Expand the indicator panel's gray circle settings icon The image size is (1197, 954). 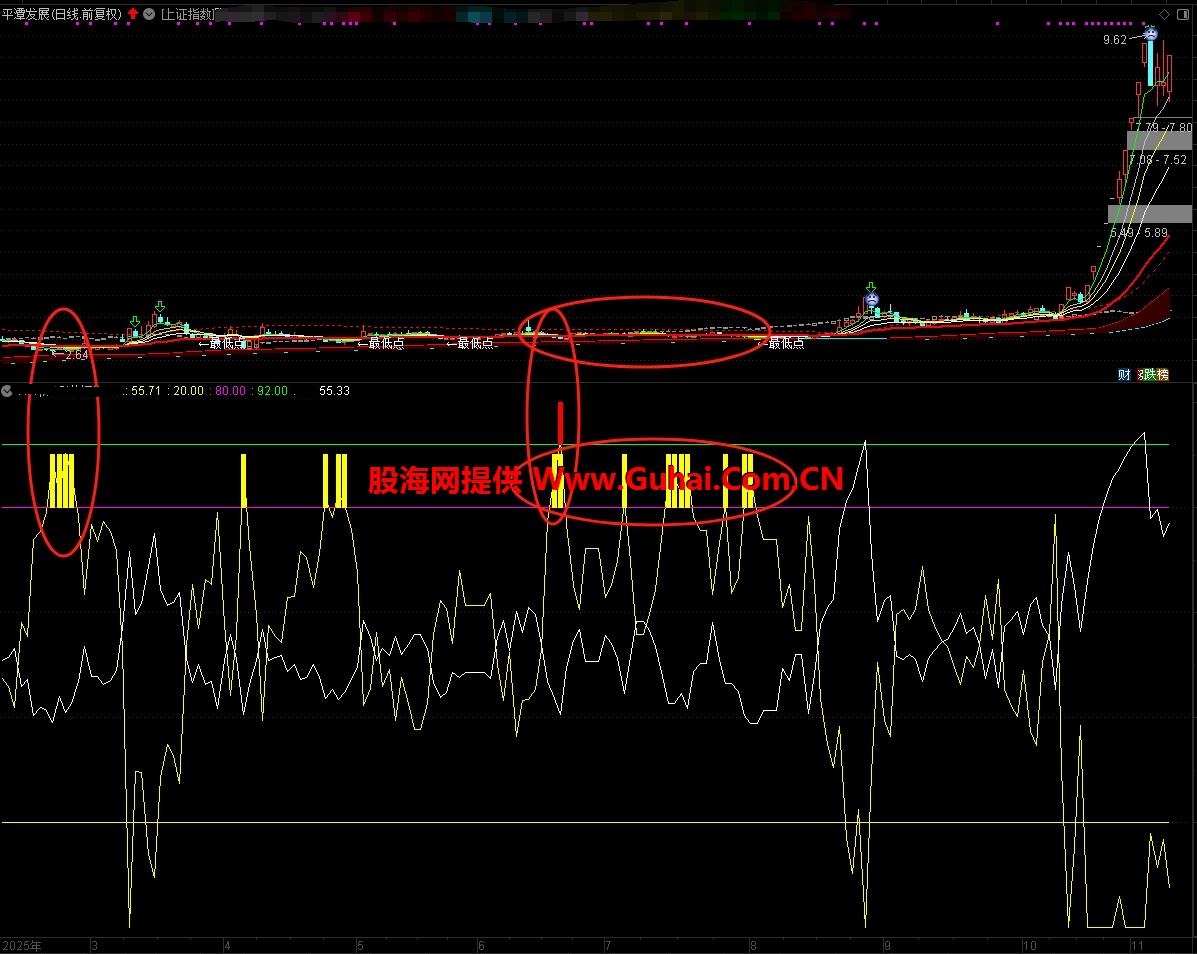click(7, 391)
